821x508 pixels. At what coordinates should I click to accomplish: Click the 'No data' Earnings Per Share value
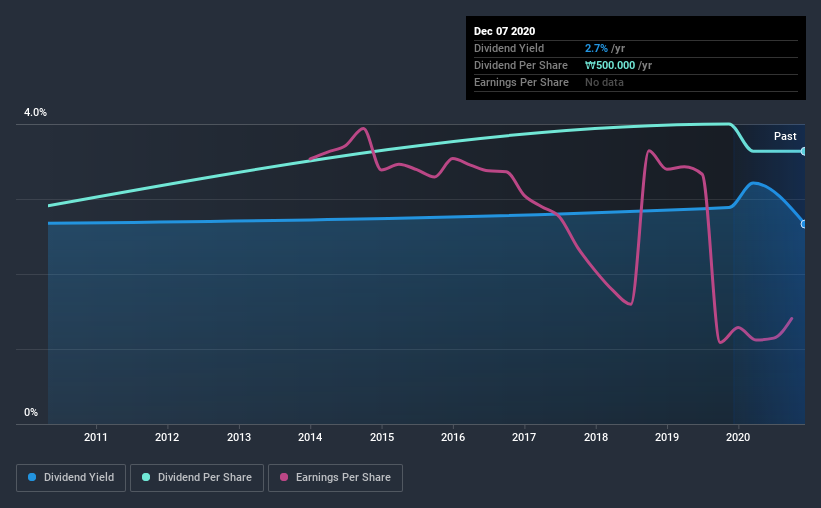click(604, 82)
